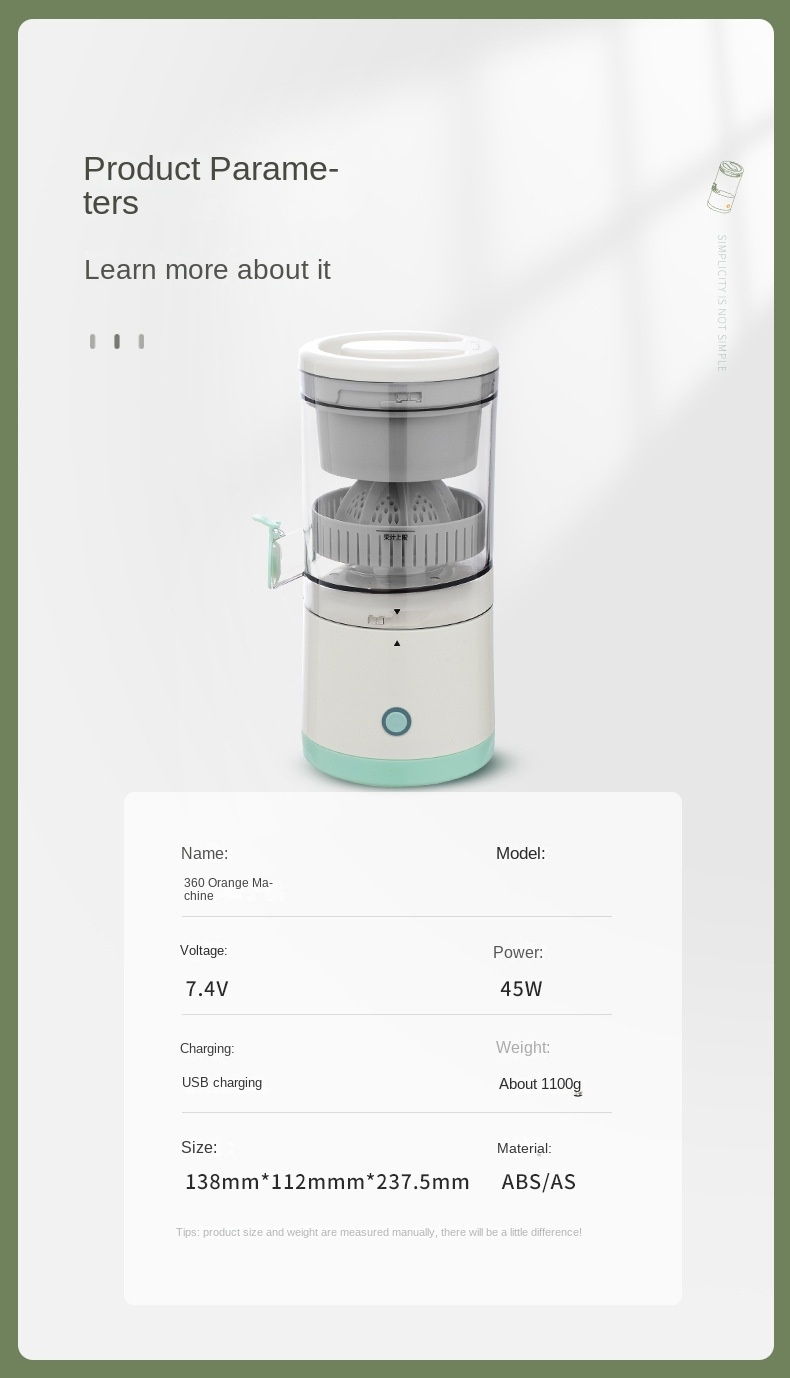Click the Product Parameters heading

point(211,185)
